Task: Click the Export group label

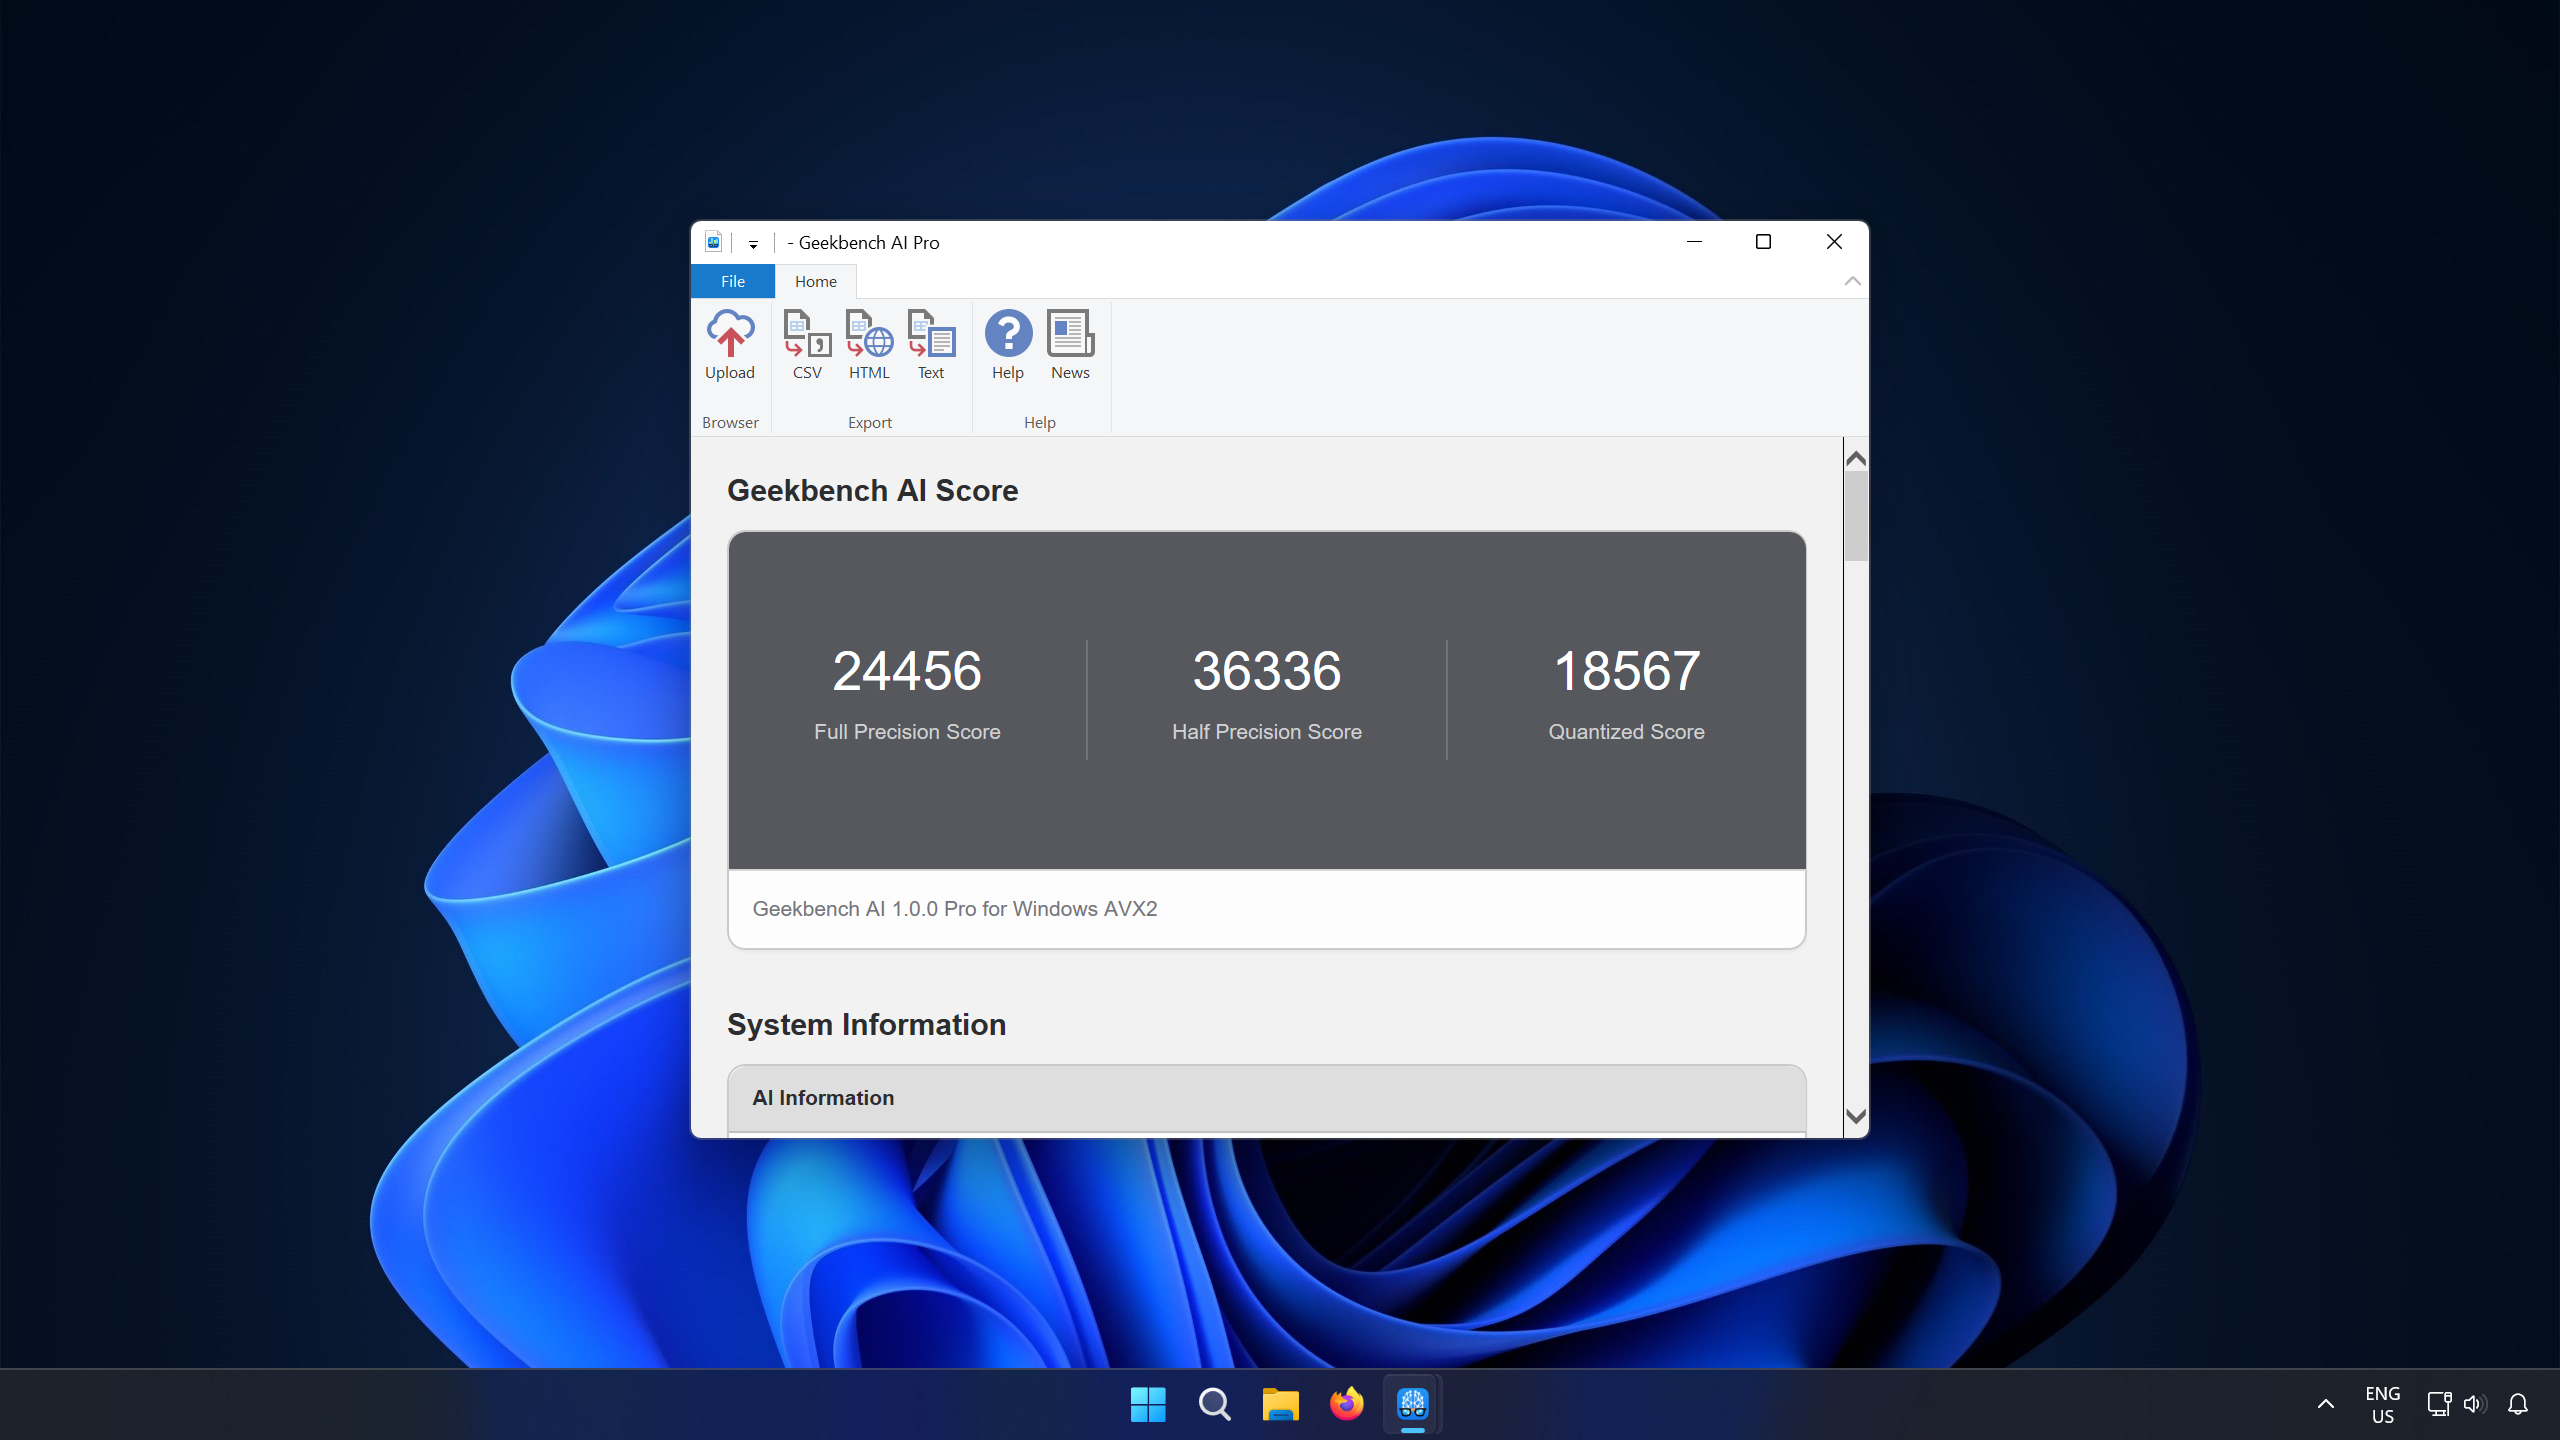Action: click(x=869, y=422)
